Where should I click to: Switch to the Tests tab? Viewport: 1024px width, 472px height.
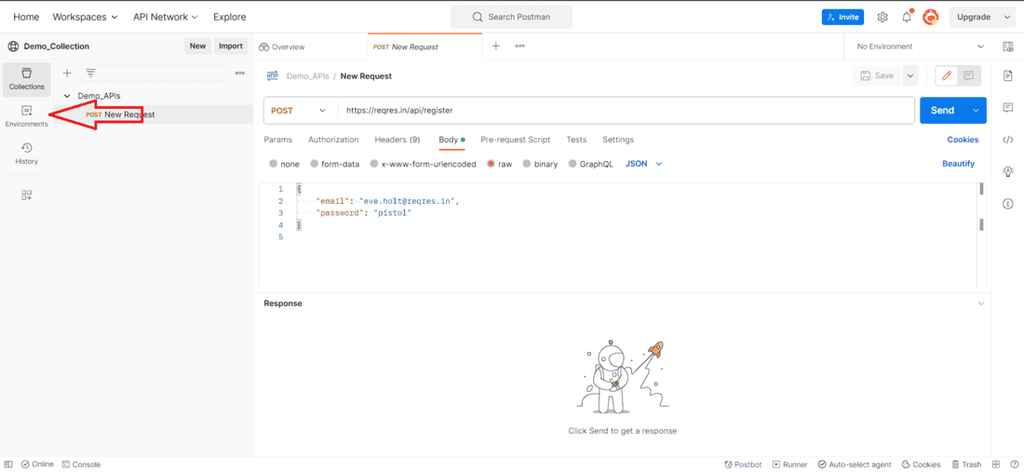tap(576, 140)
